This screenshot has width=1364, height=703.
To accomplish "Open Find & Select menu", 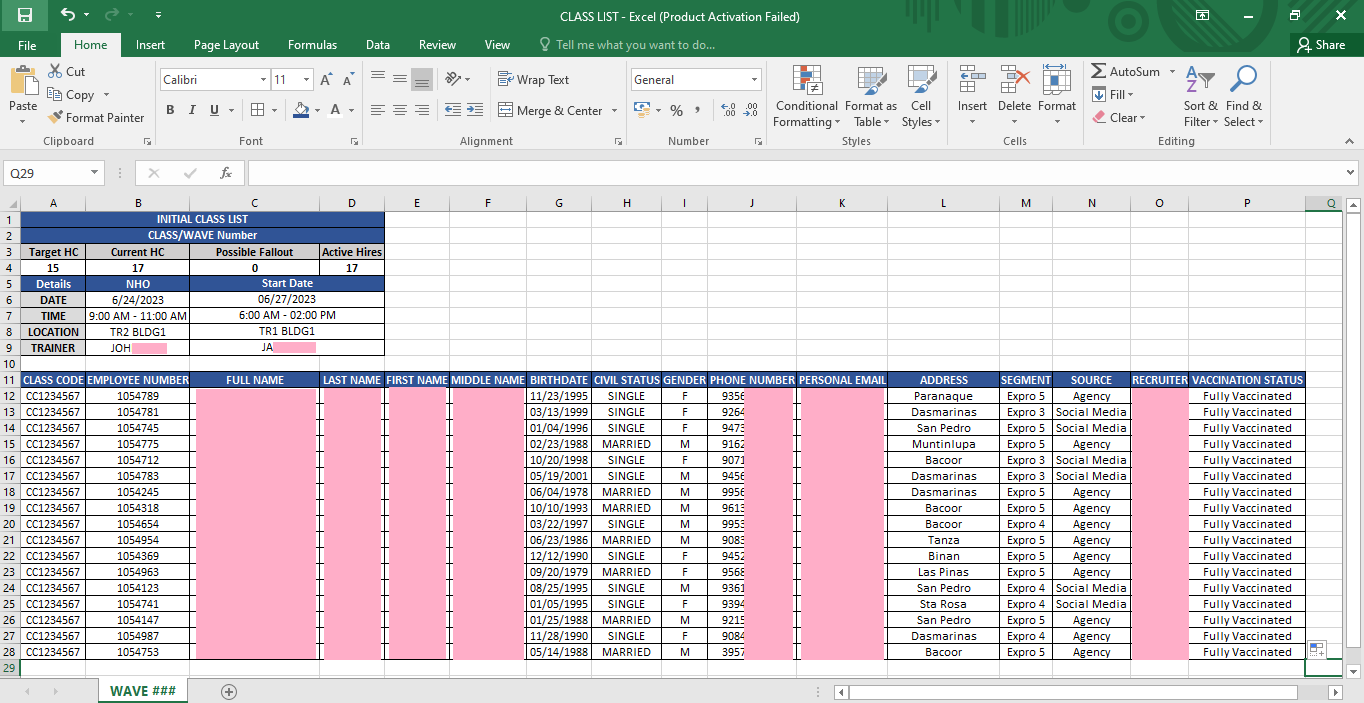I will coord(1244,97).
